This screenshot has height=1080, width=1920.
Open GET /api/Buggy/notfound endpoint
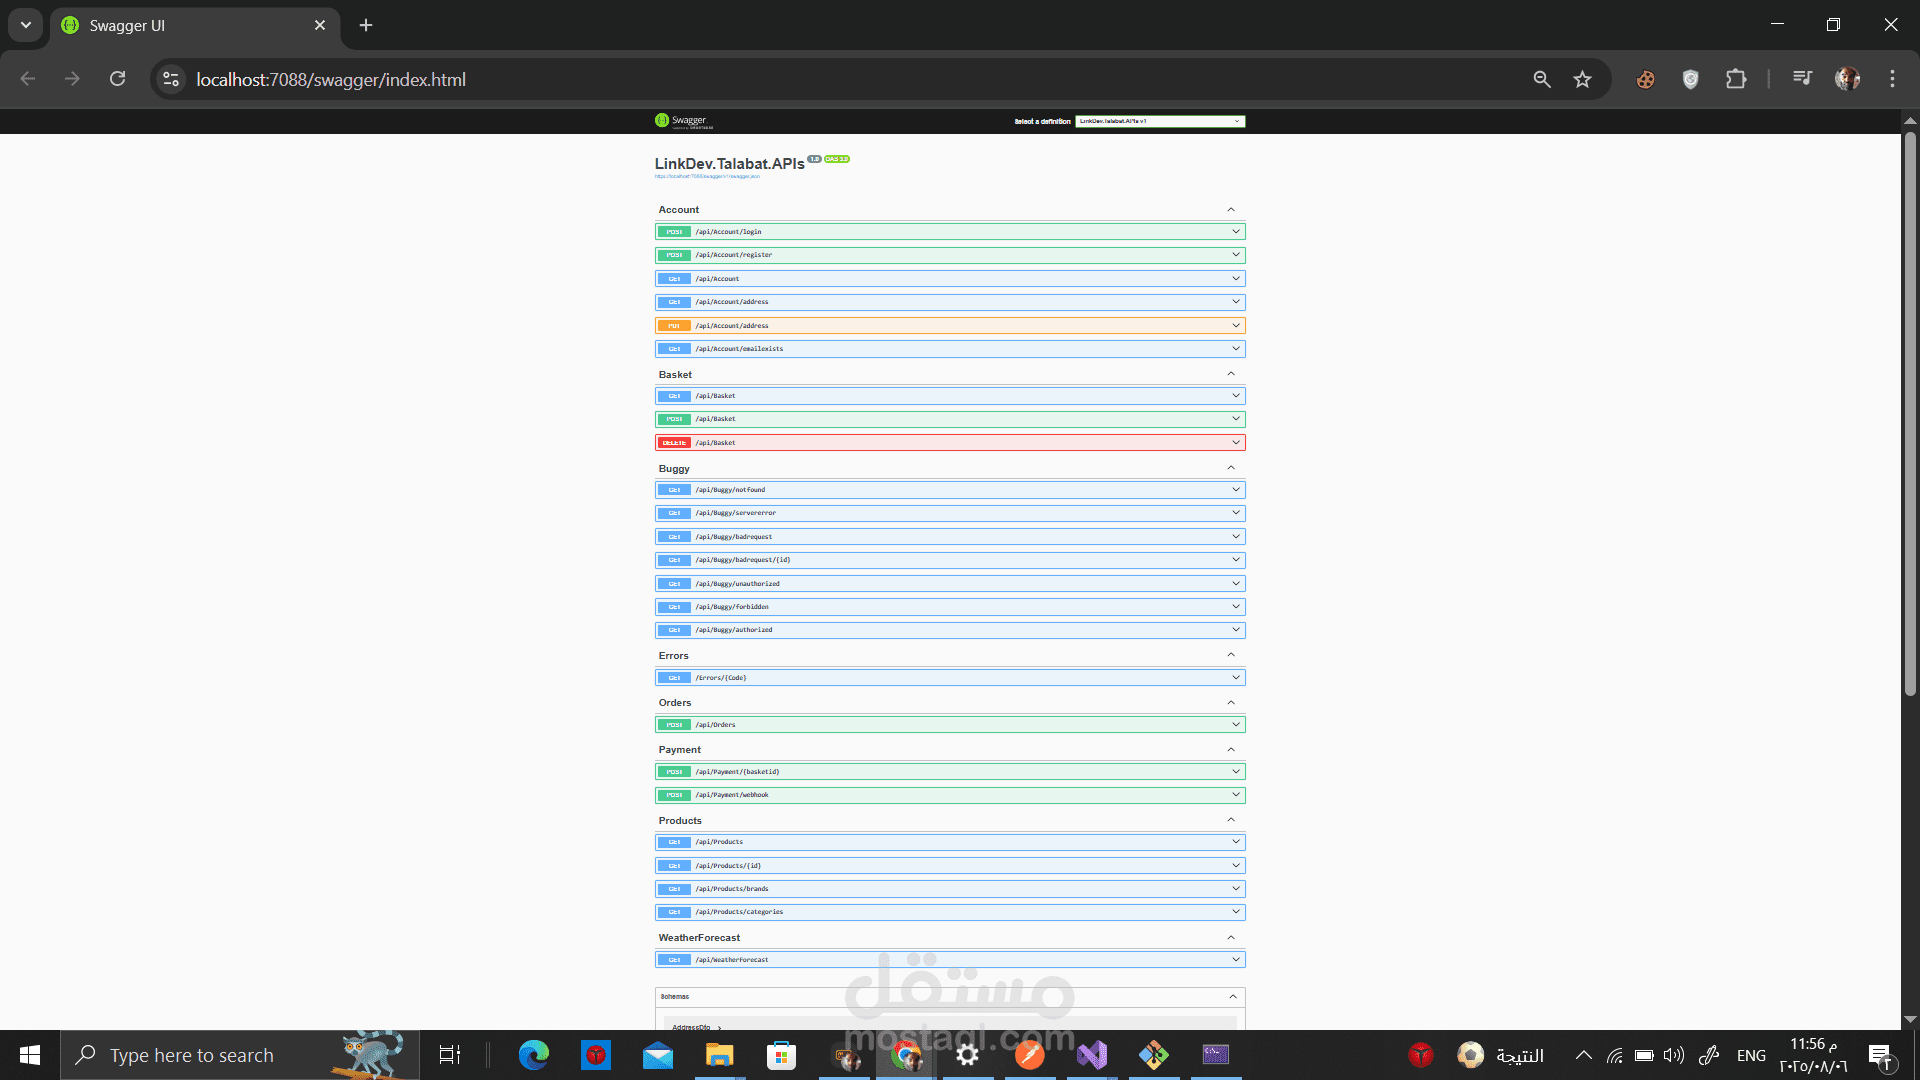pos(950,490)
